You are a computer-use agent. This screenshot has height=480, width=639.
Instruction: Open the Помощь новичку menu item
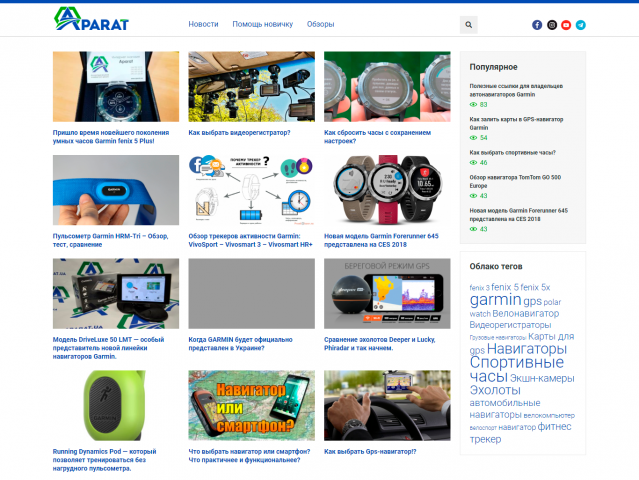pos(262,24)
